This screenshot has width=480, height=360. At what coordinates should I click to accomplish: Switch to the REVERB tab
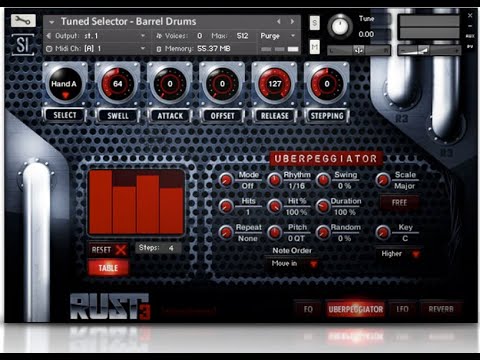tap(441, 309)
